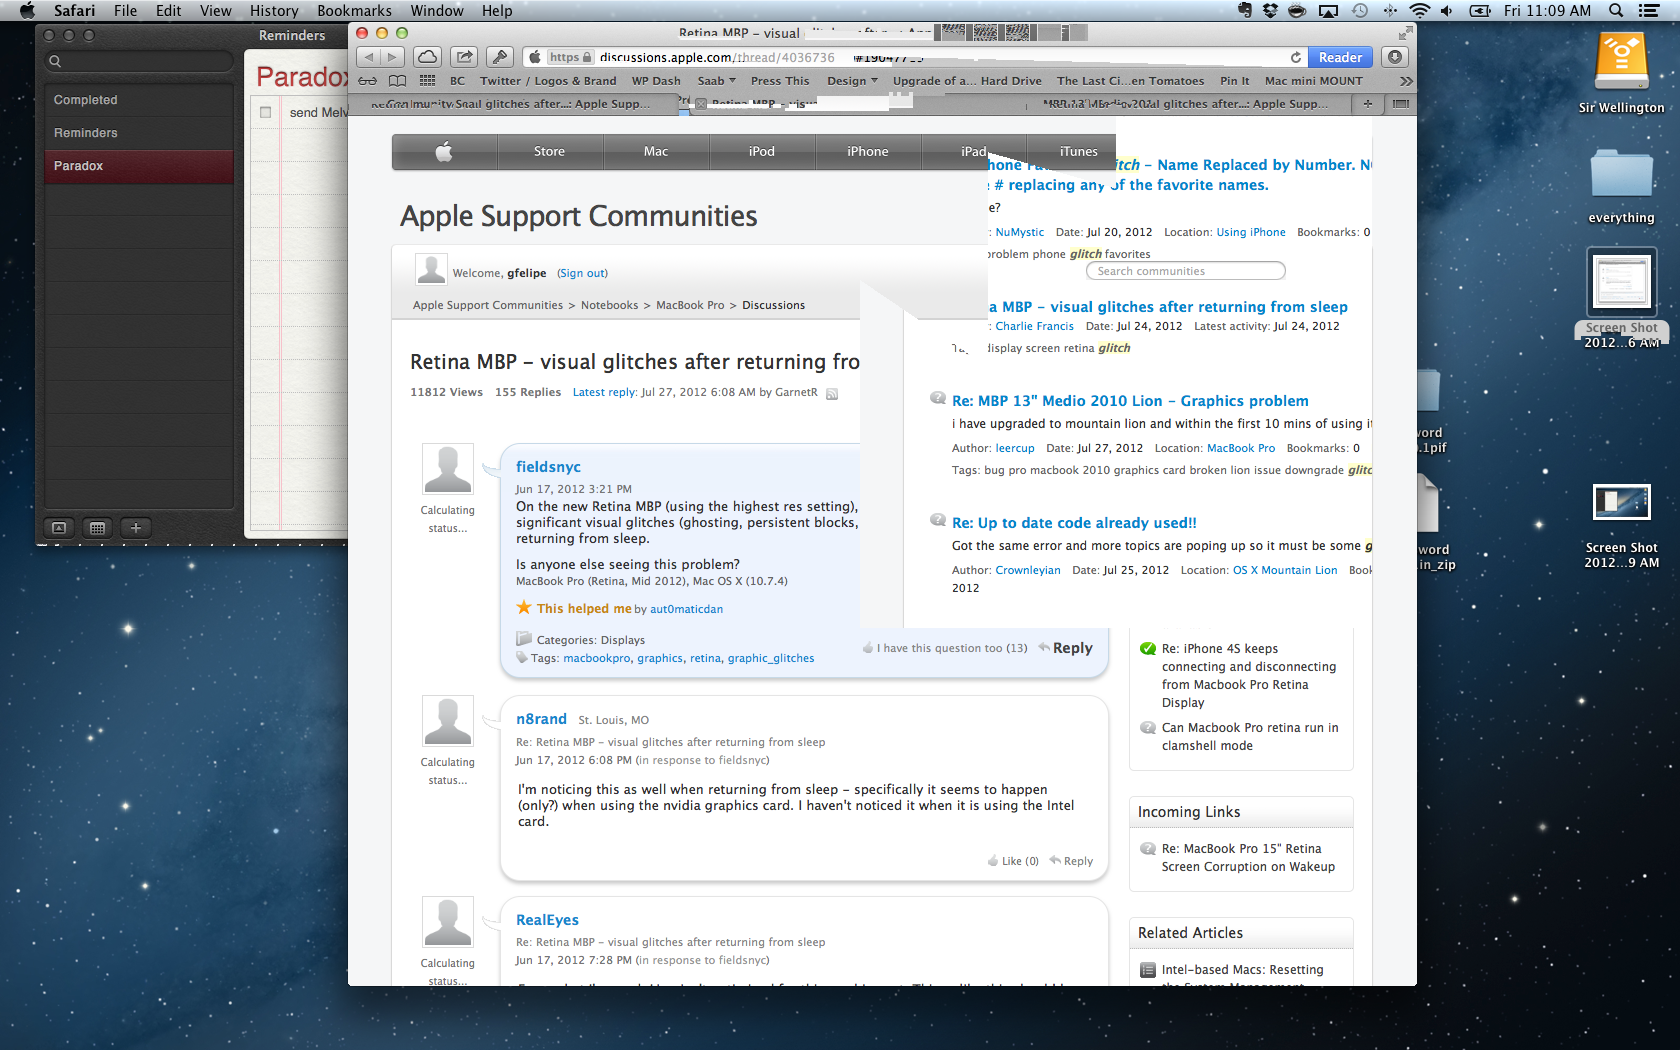Add a new list in Reminders
Image resolution: width=1680 pixels, height=1050 pixels.
(x=136, y=528)
